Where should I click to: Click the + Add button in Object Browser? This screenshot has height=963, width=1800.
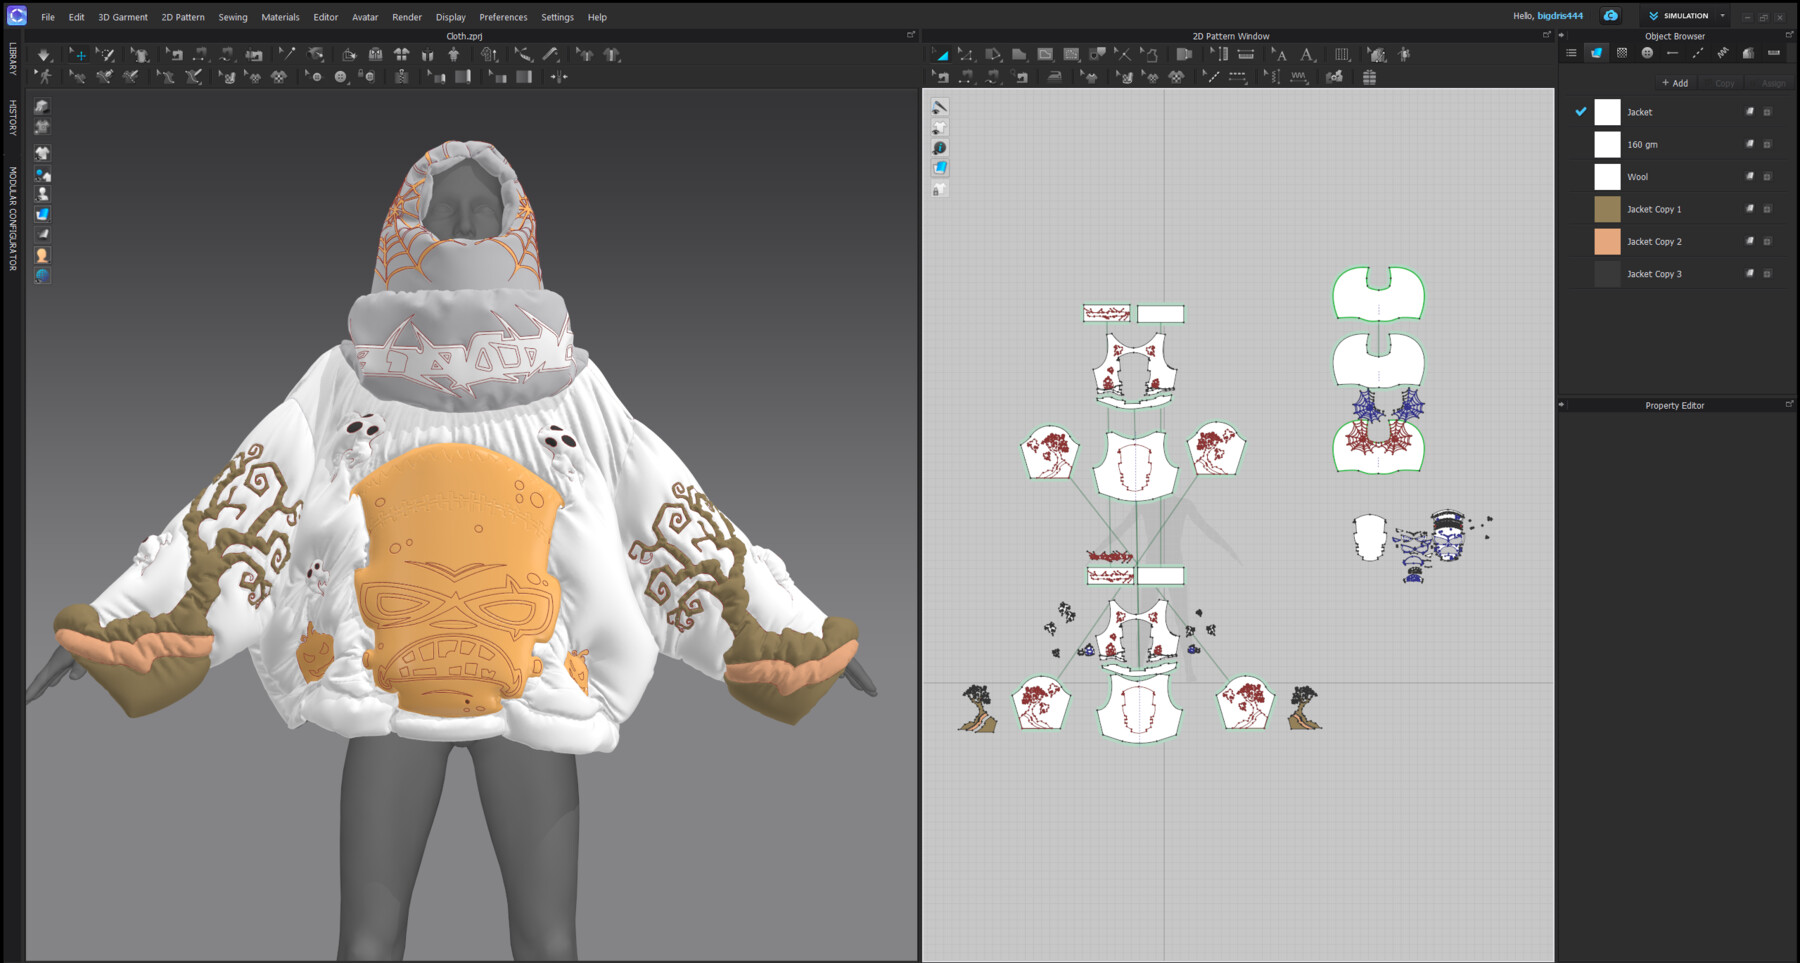tap(1674, 83)
